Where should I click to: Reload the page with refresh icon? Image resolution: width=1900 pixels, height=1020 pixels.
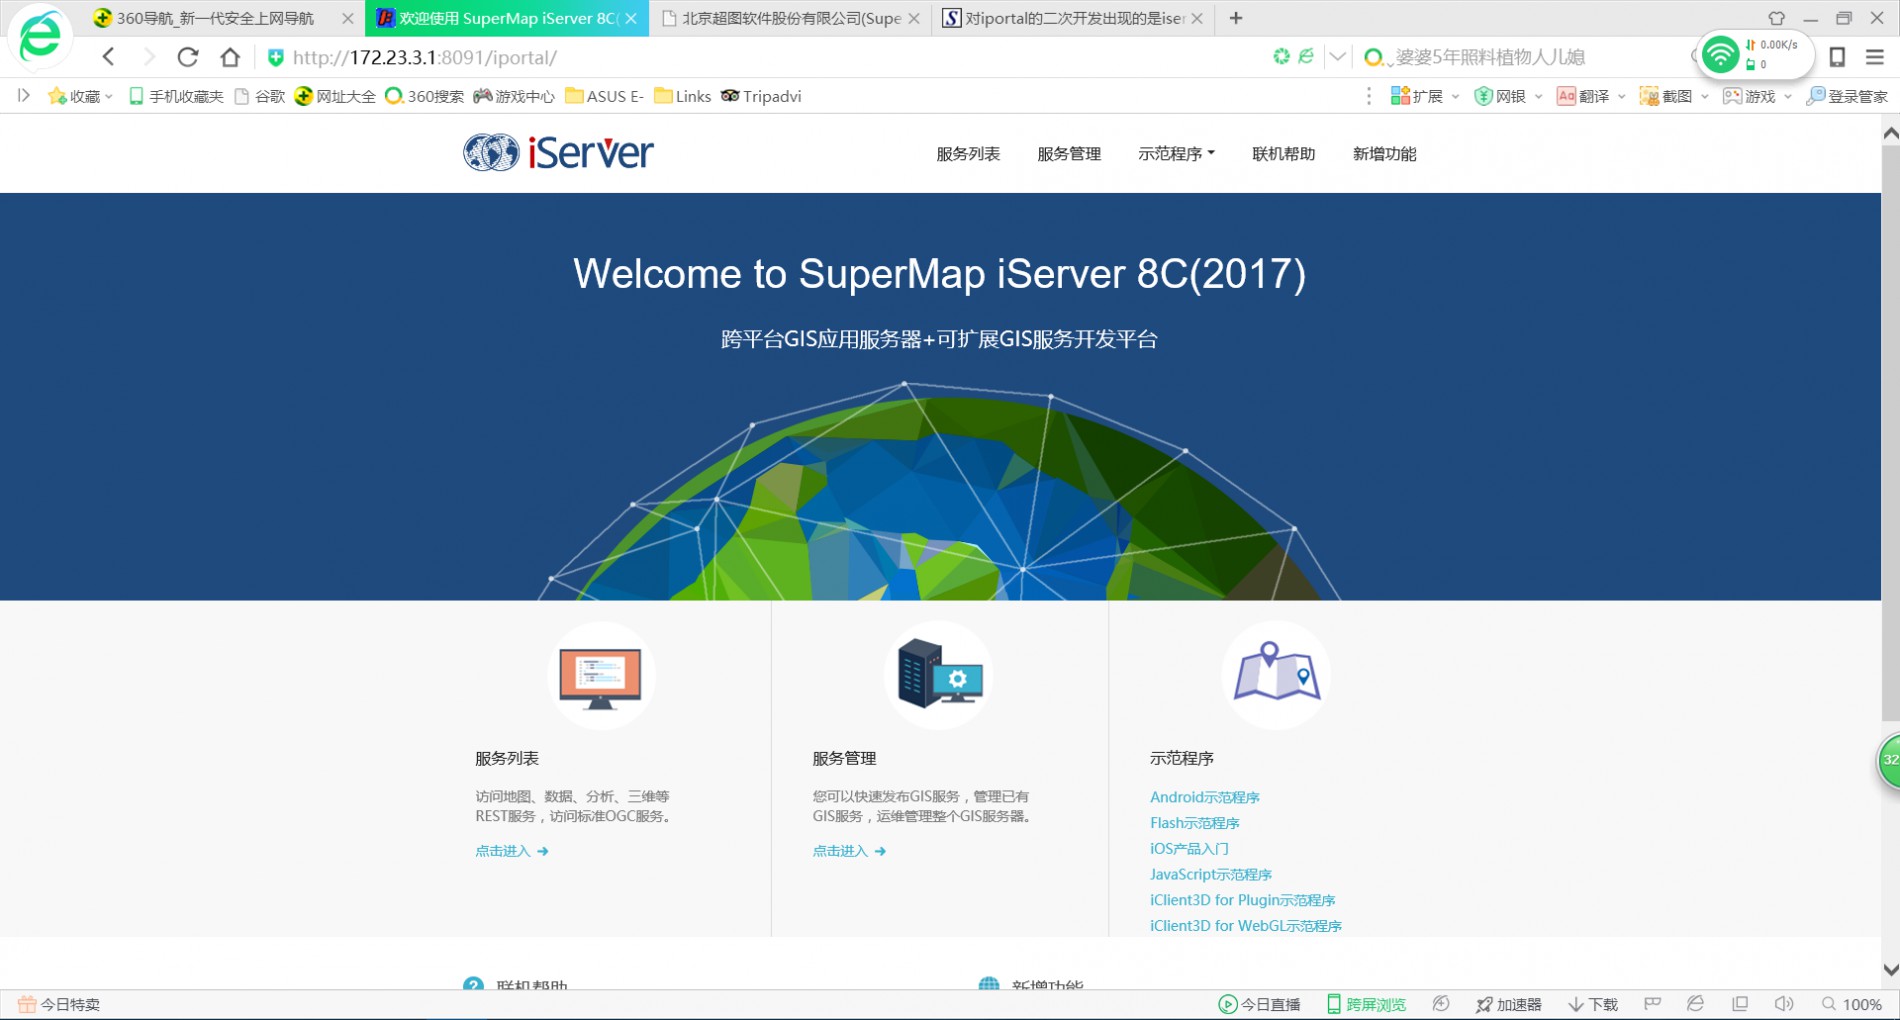[x=188, y=57]
